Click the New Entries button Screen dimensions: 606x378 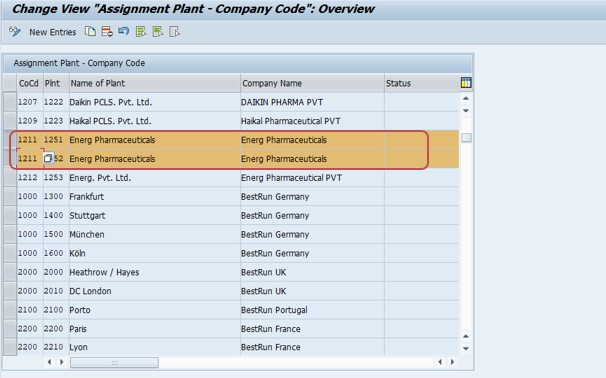coord(53,32)
